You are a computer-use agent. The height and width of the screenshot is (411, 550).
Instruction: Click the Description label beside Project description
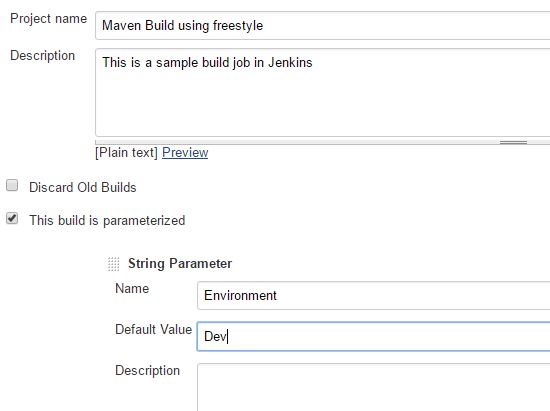(x=43, y=56)
